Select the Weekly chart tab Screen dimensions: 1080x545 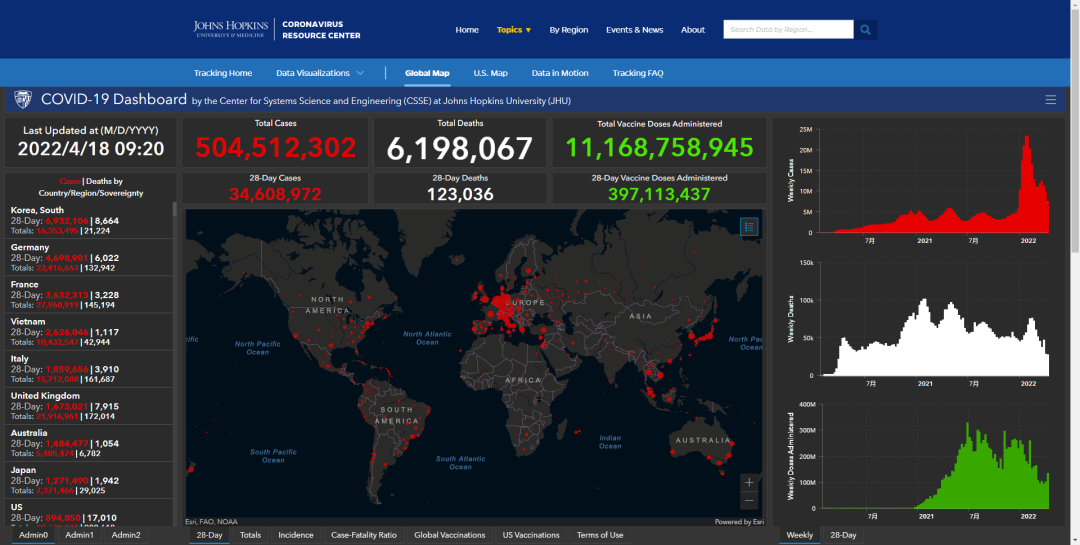800,535
